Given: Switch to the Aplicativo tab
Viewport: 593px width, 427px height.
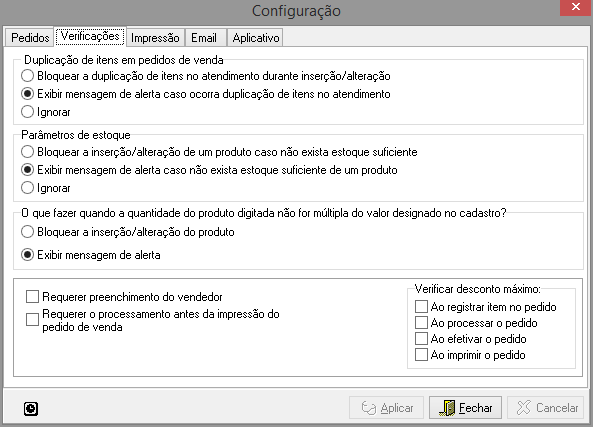Looking at the screenshot, I should (256, 38).
